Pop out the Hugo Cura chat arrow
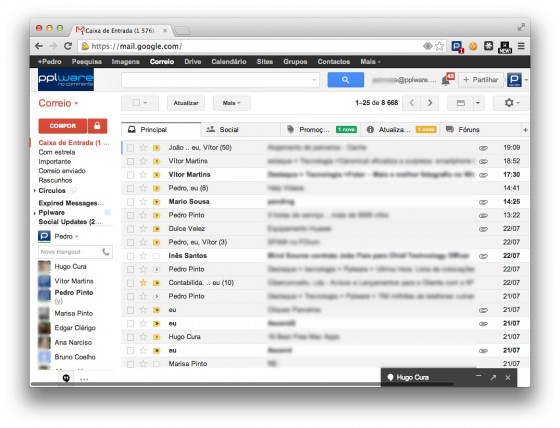 click(493, 377)
